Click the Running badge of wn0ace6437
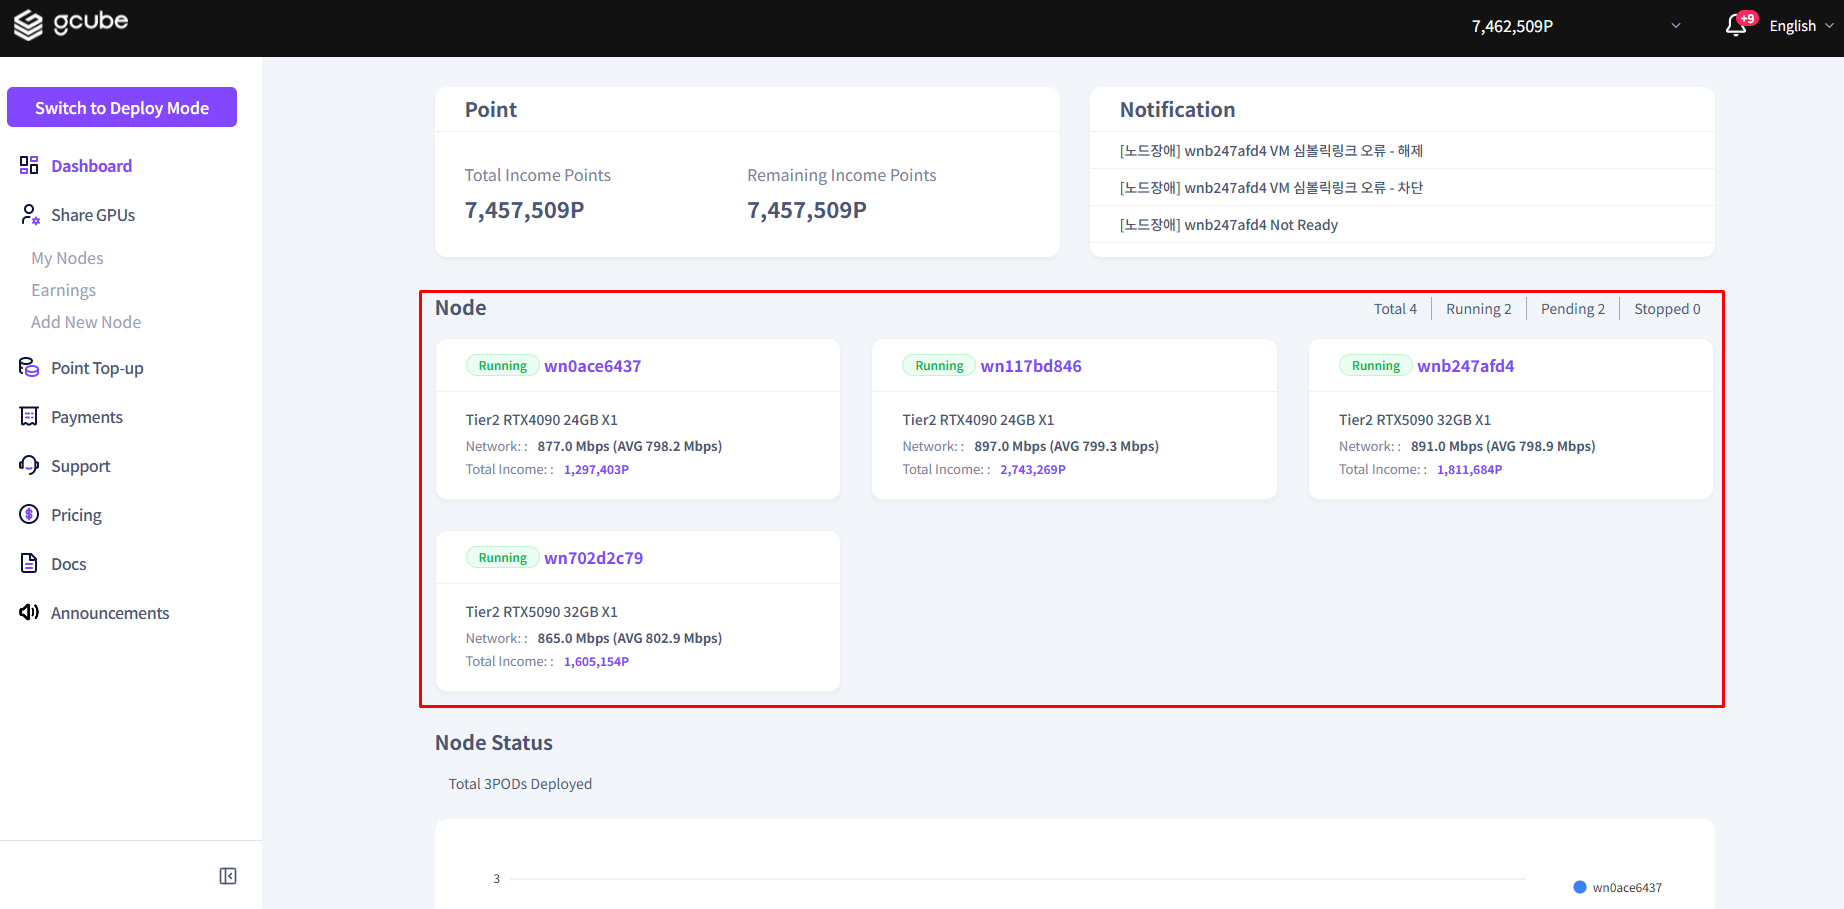The width and height of the screenshot is (1844, 909). pos(502,366)
